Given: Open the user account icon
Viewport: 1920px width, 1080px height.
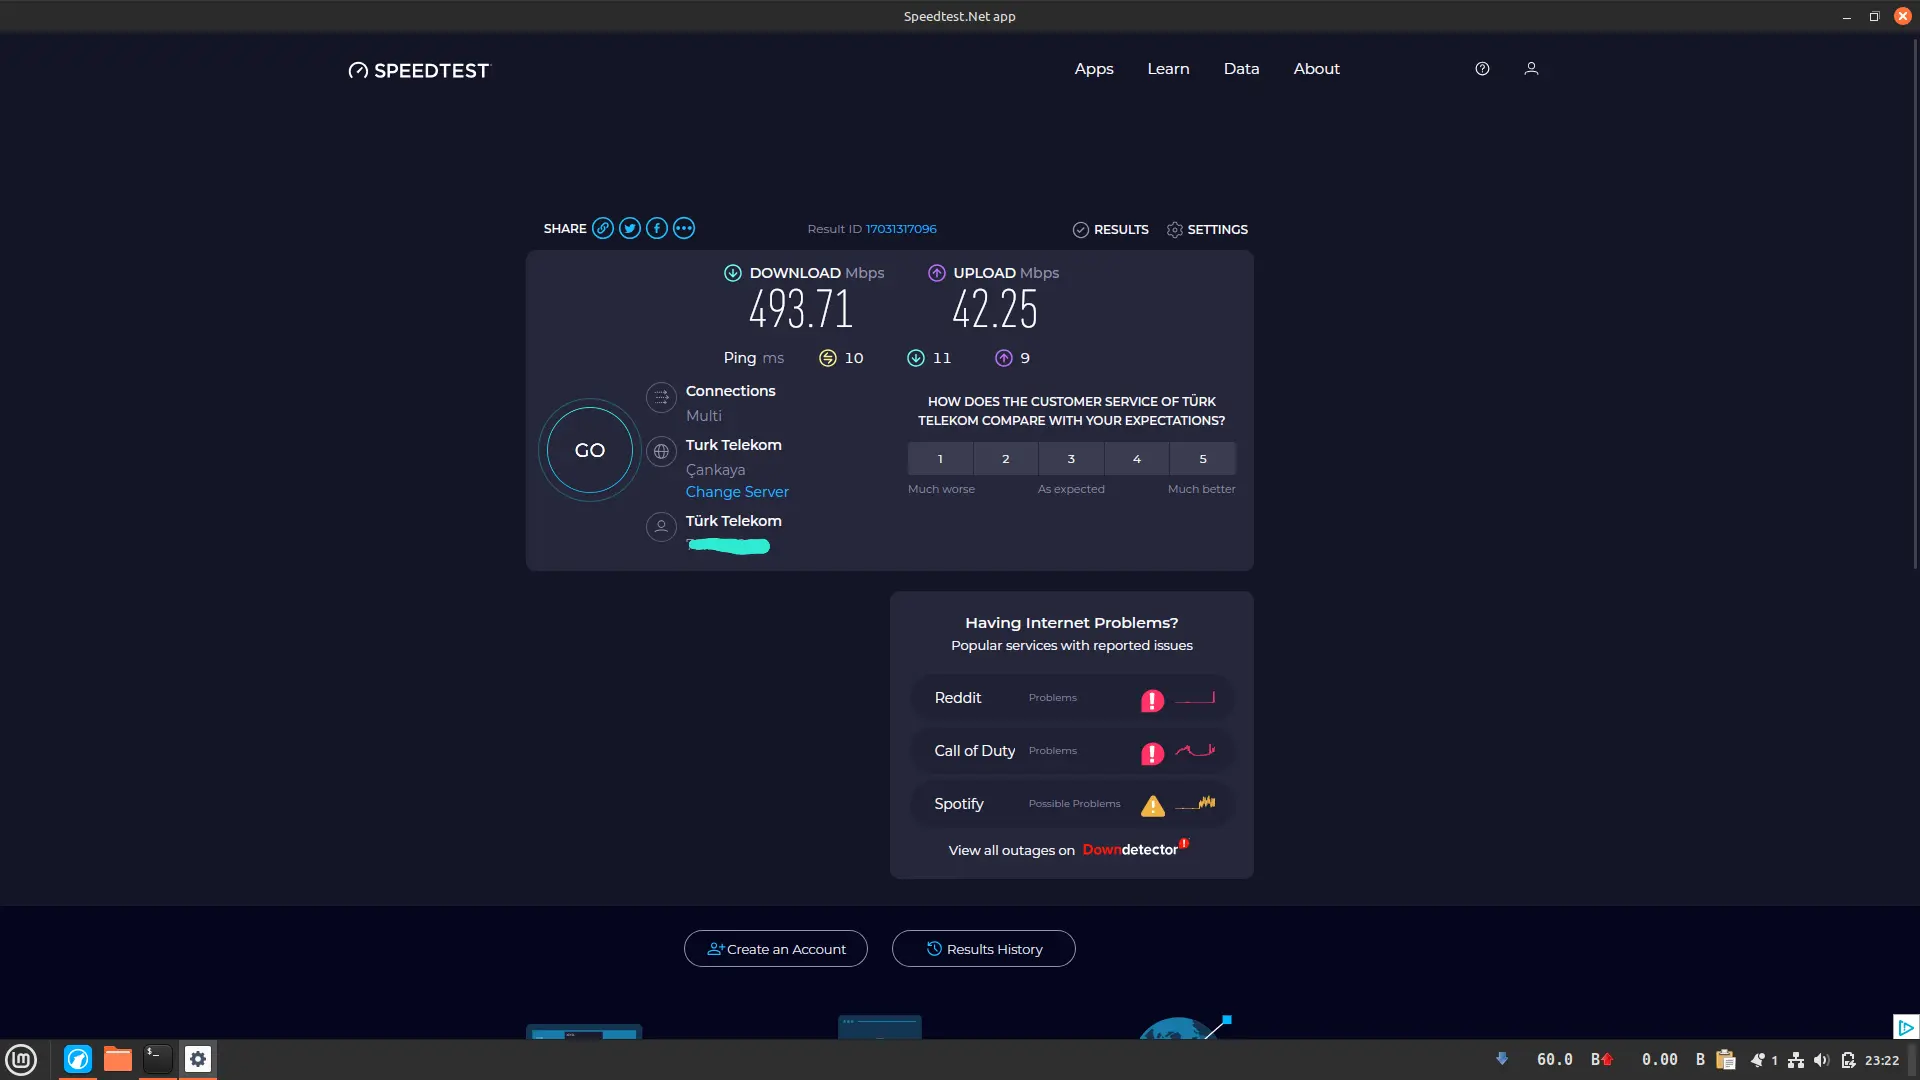Looking at the screenshot, I should (x=1531, y=69).
